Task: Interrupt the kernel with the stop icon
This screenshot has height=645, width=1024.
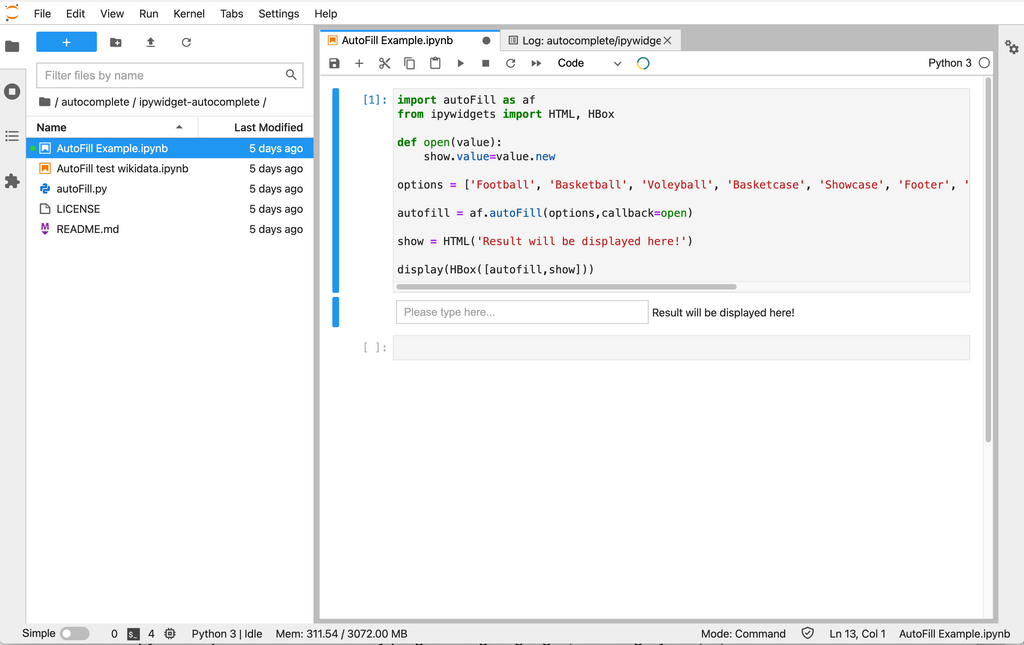Action: (485, 63)
